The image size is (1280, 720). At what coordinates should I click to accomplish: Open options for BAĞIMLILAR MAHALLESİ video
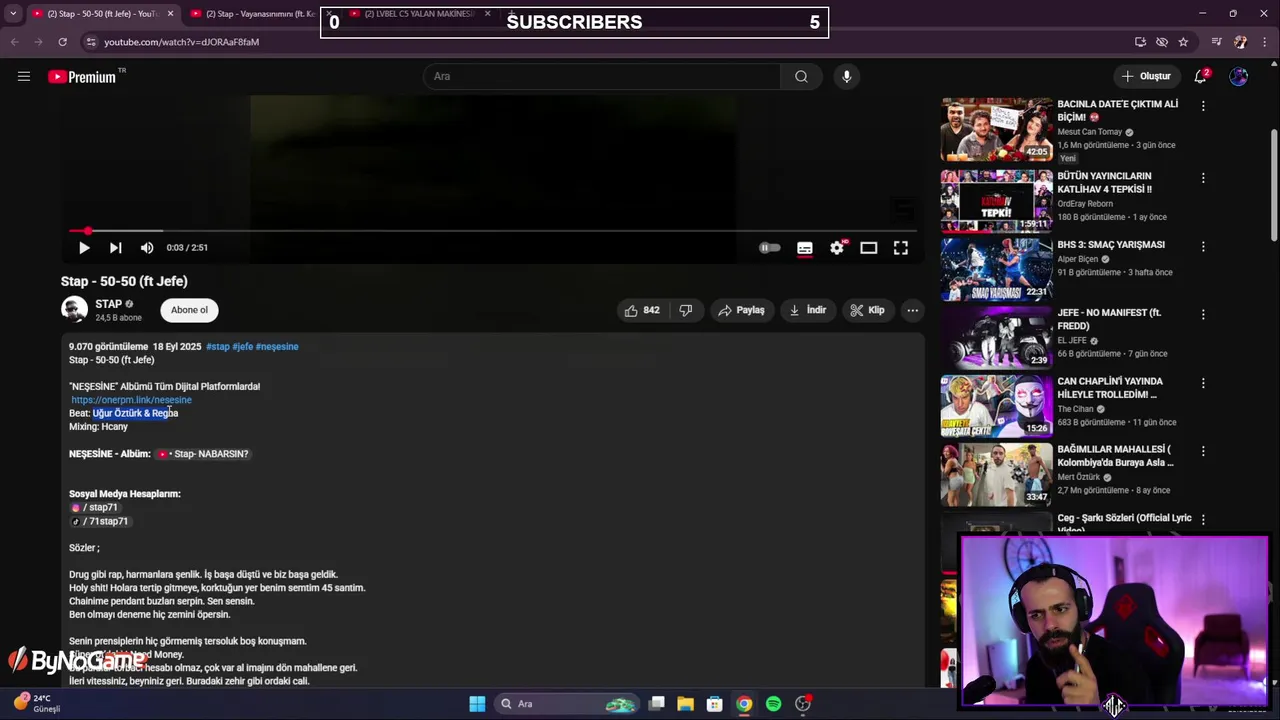click(1203, 451)
